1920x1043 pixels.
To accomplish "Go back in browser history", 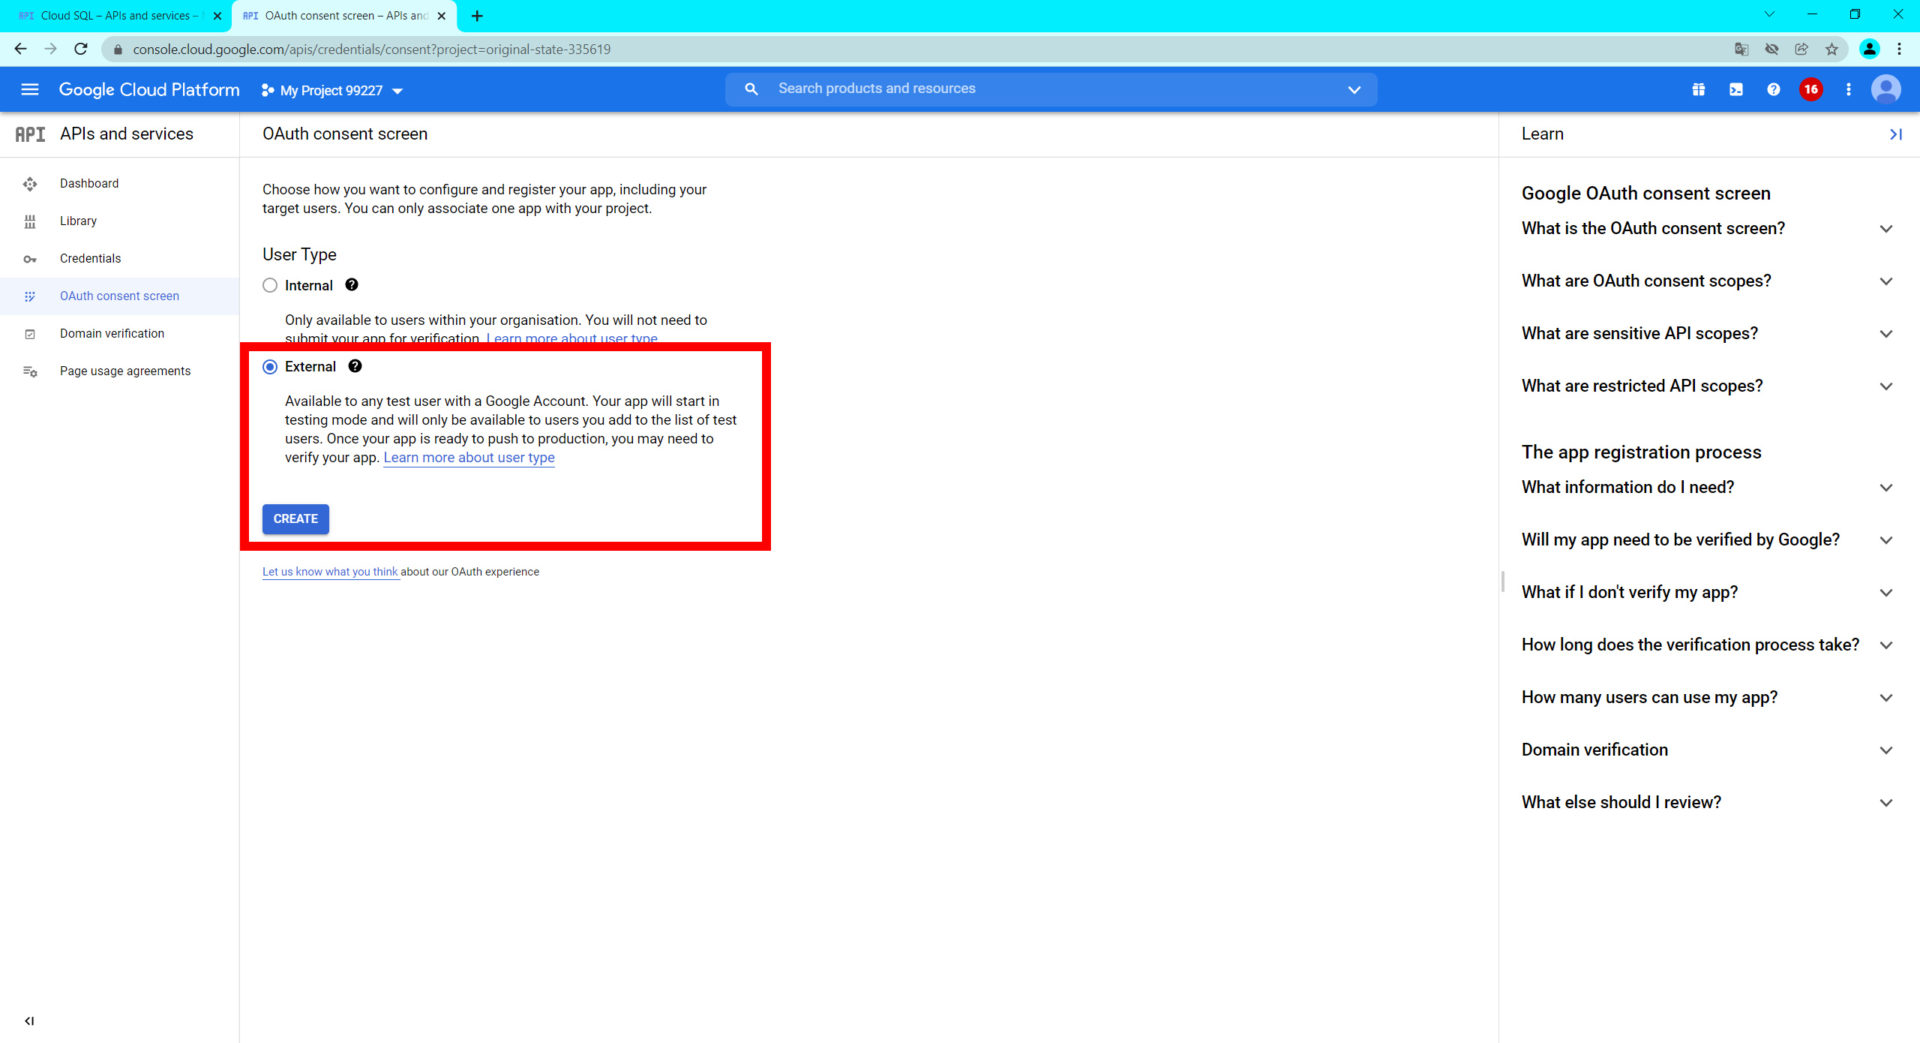I will (21, 49).
